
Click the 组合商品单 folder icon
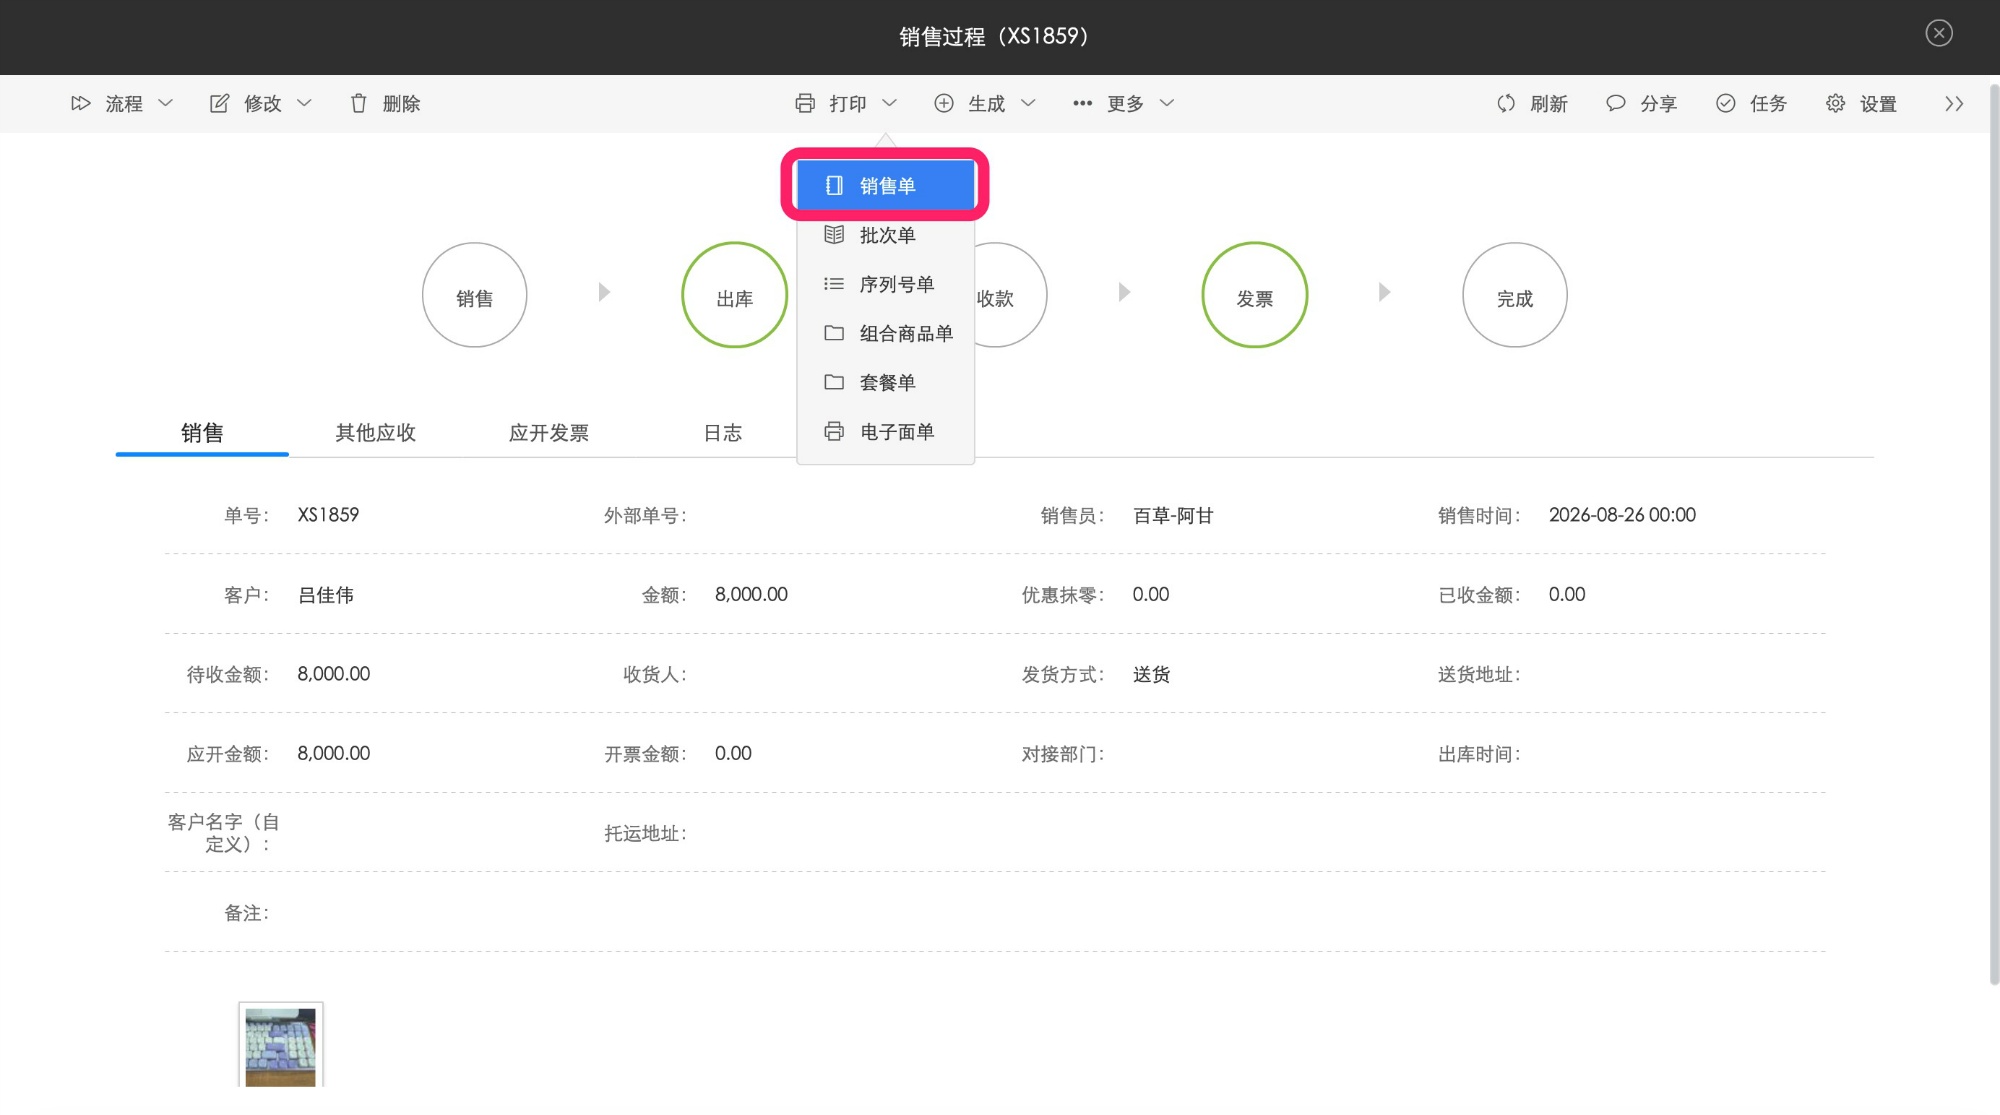pos(834,332)
